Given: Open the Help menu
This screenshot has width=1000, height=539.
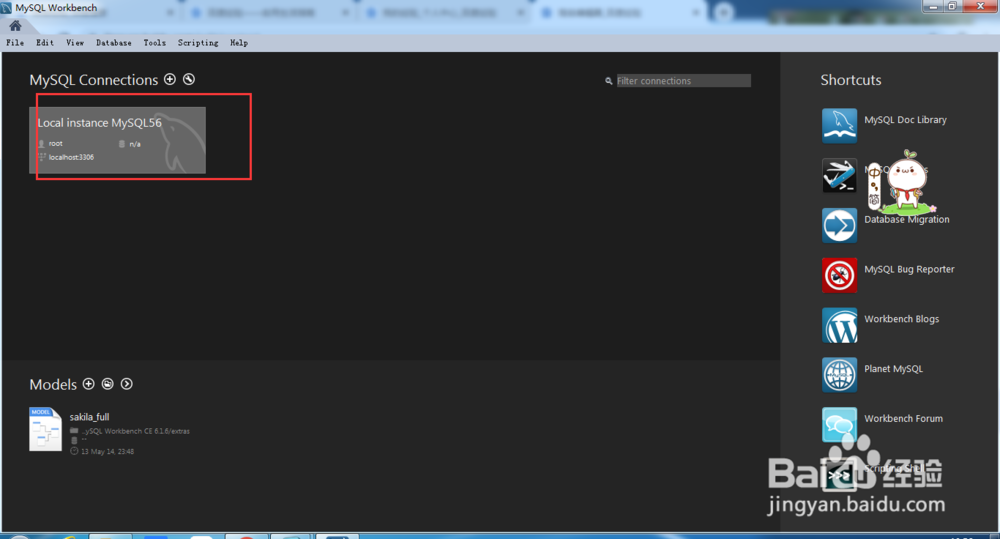Looking at the screenshot, I should point(239,43).
